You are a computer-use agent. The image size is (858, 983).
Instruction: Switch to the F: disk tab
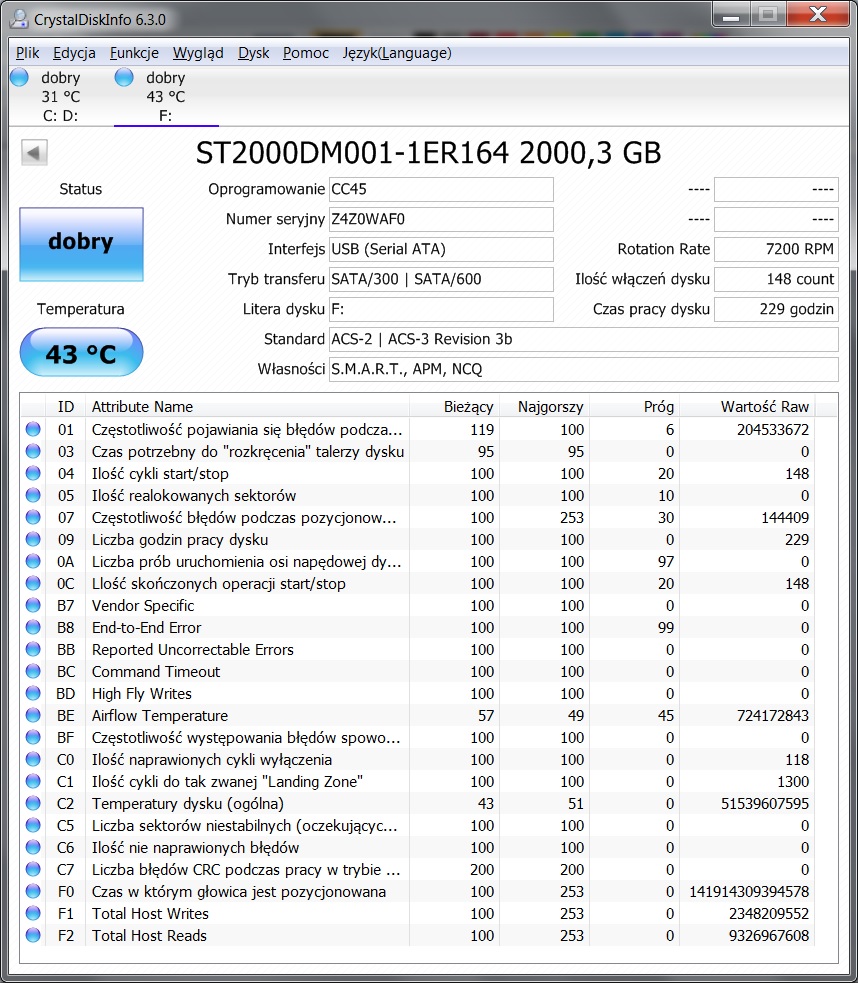point(166,96)
